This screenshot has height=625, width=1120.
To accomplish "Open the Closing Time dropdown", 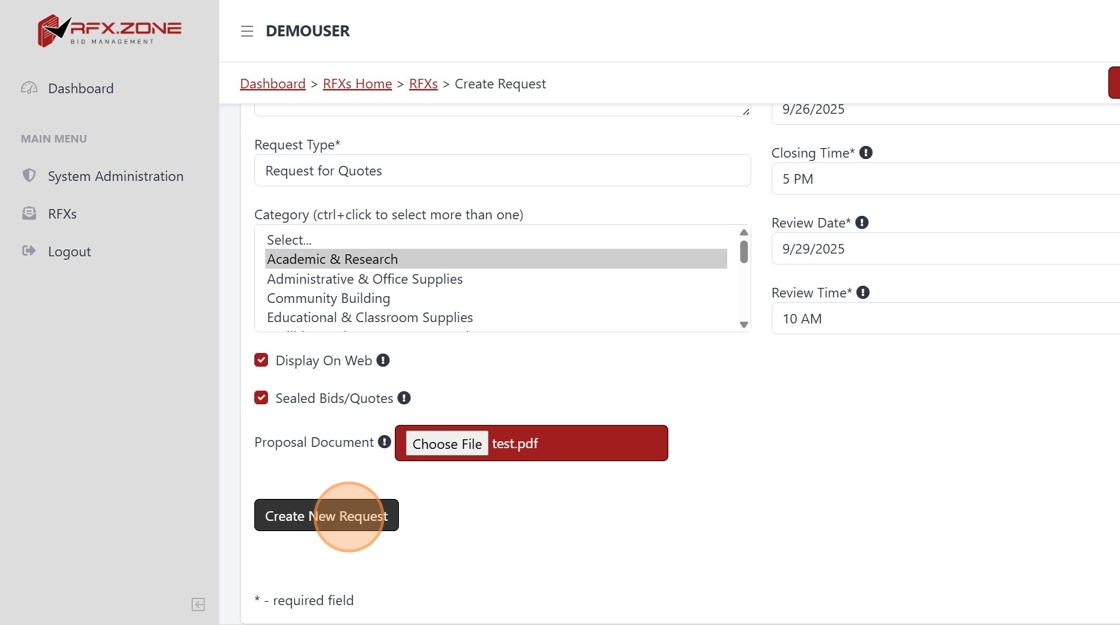I will (x=945, y=179).
